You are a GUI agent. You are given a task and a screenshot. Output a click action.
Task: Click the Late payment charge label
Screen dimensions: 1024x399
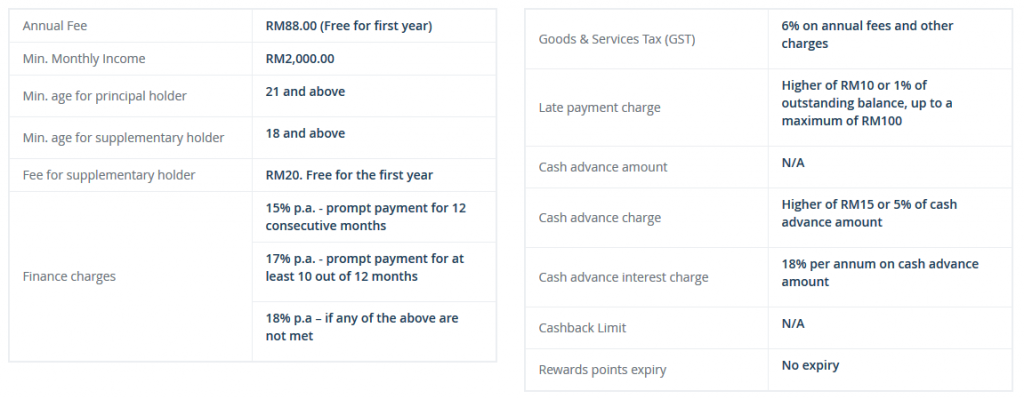point(600,108)
